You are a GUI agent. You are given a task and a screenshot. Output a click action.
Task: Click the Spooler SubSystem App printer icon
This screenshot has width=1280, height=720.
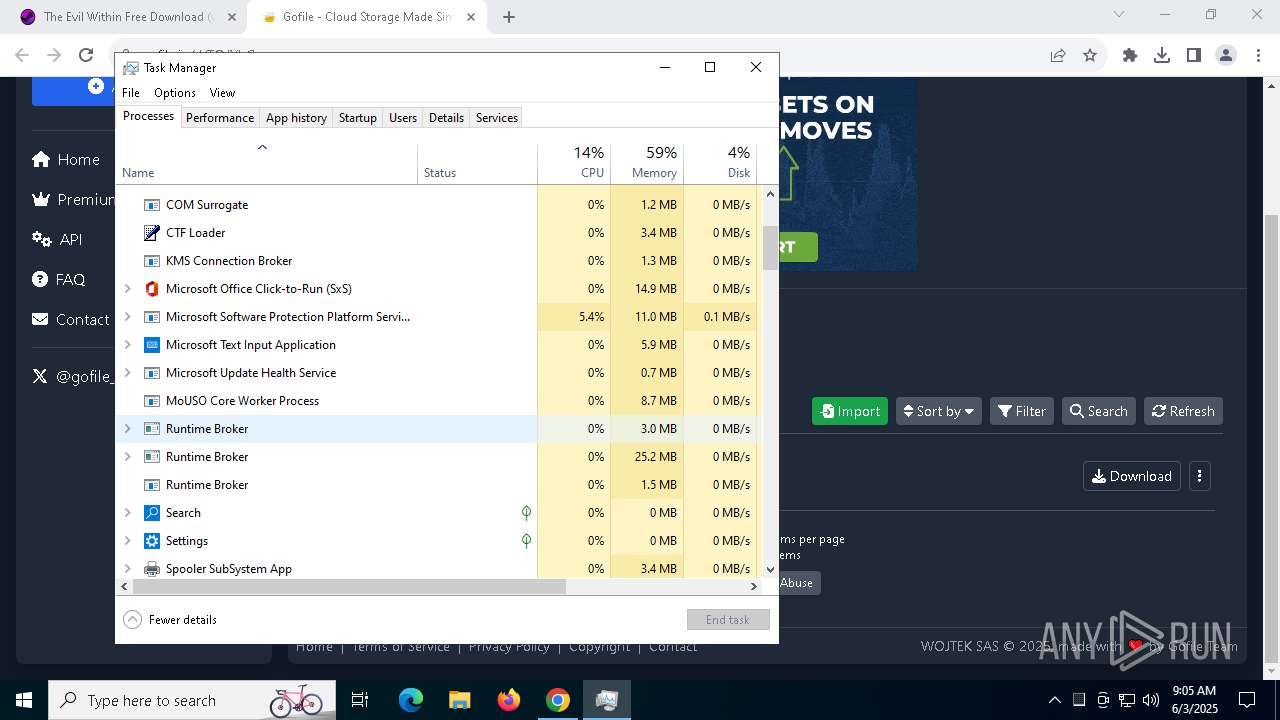coord(152,569)
